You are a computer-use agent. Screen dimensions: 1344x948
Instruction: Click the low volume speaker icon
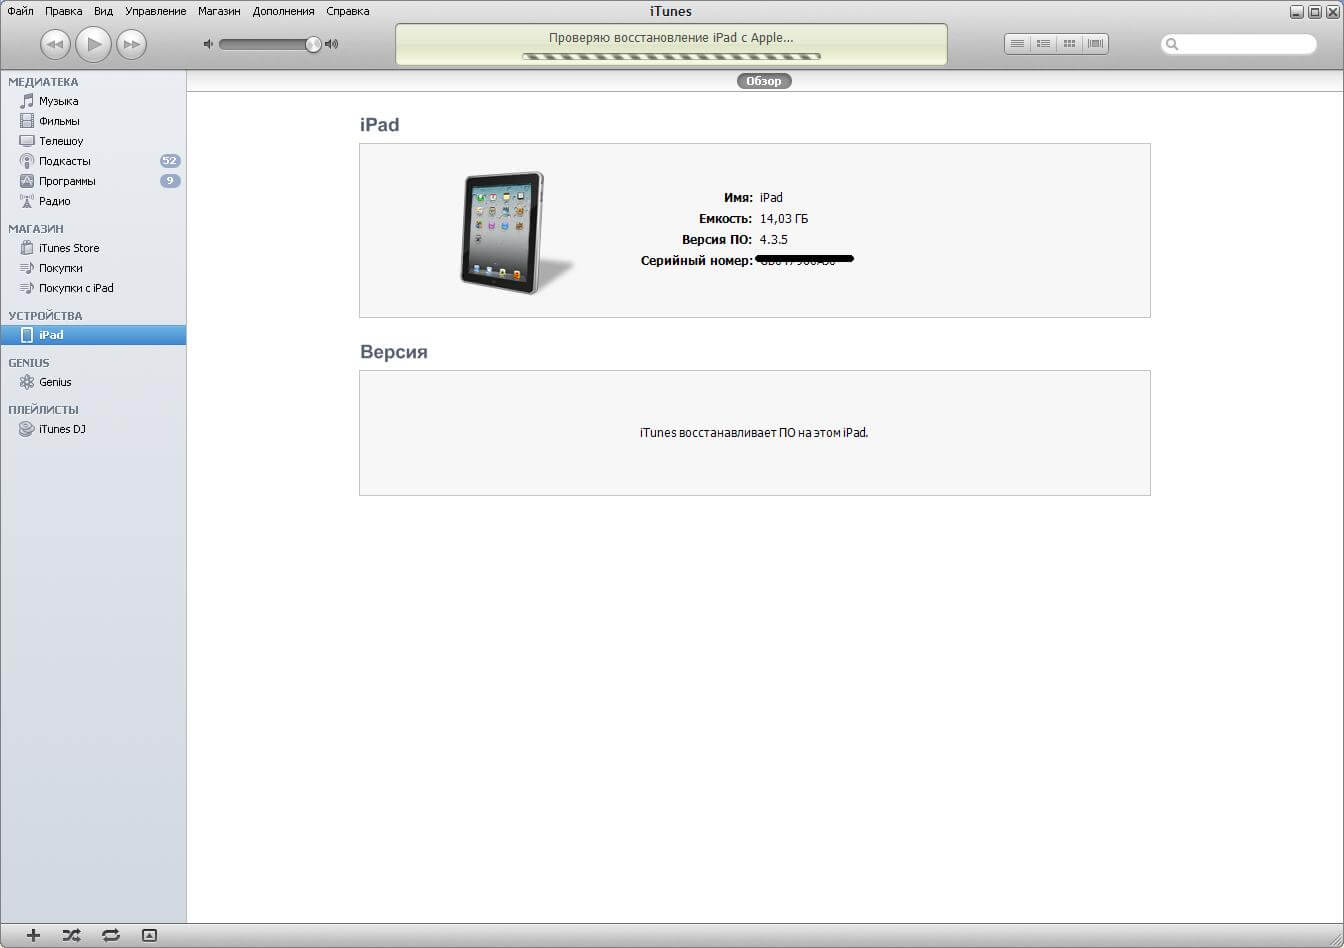tap(209, 44)
